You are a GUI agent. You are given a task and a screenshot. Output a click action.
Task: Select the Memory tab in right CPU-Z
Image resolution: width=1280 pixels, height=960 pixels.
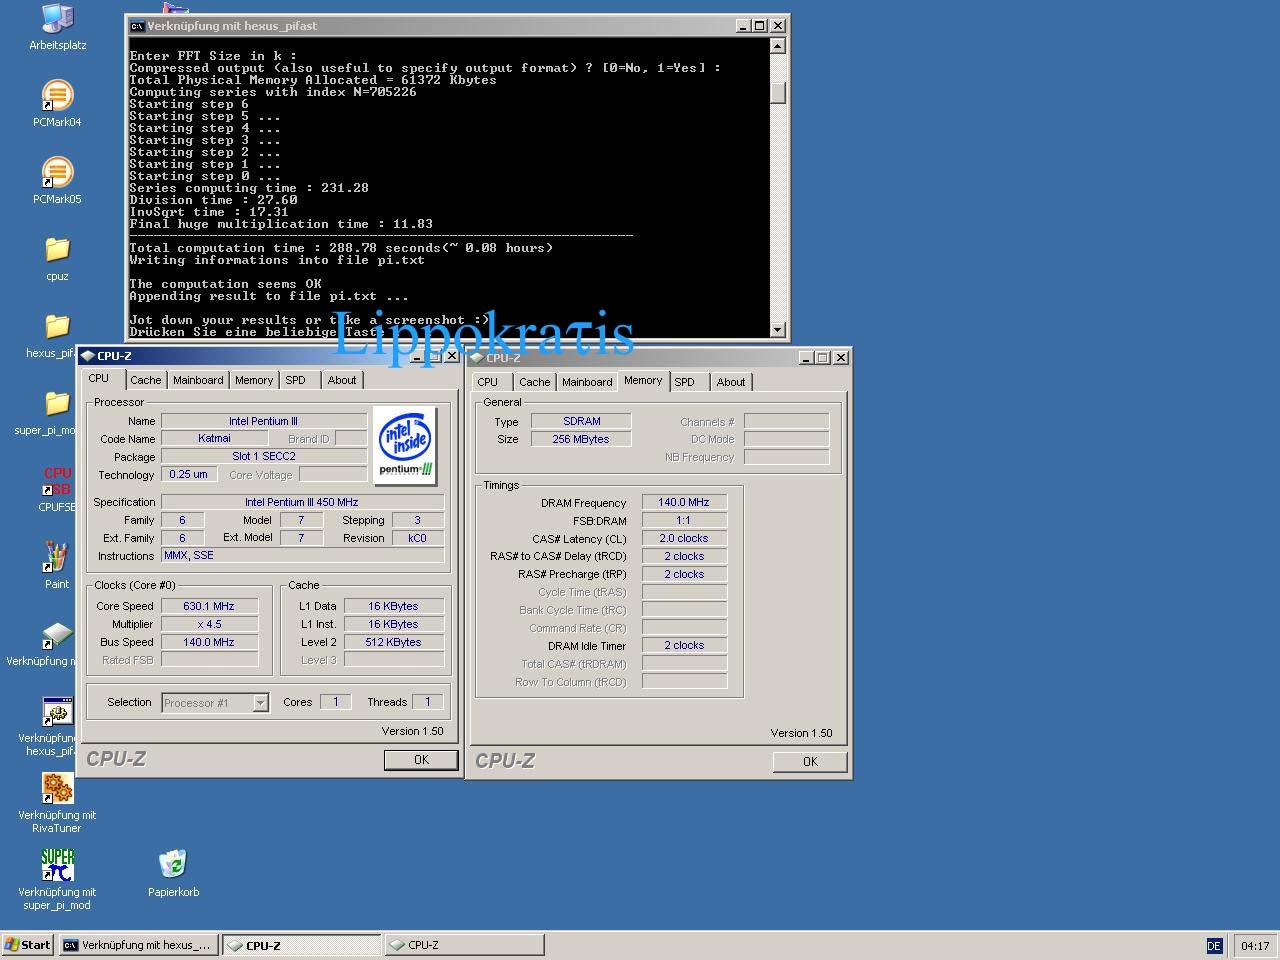point(643,380)
